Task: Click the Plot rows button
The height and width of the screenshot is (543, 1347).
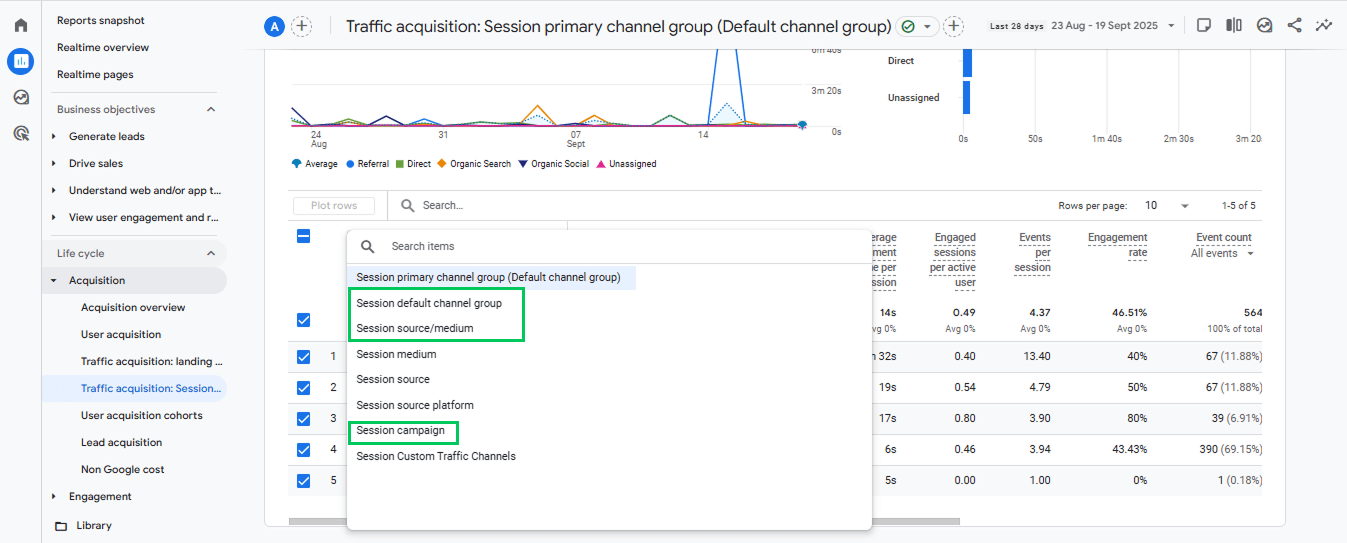Action: click(334, 206)
